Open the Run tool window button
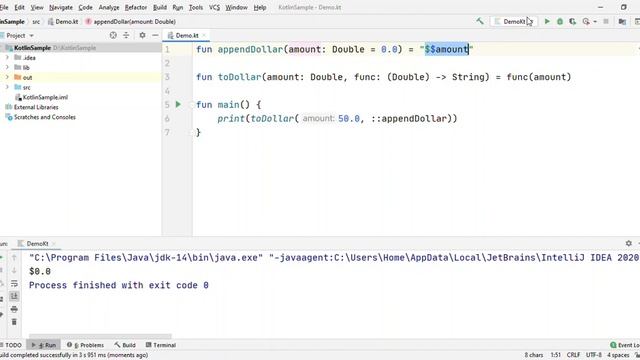This screenshot has height=360, width=640. pyautogui.click(x=44, y=345)
